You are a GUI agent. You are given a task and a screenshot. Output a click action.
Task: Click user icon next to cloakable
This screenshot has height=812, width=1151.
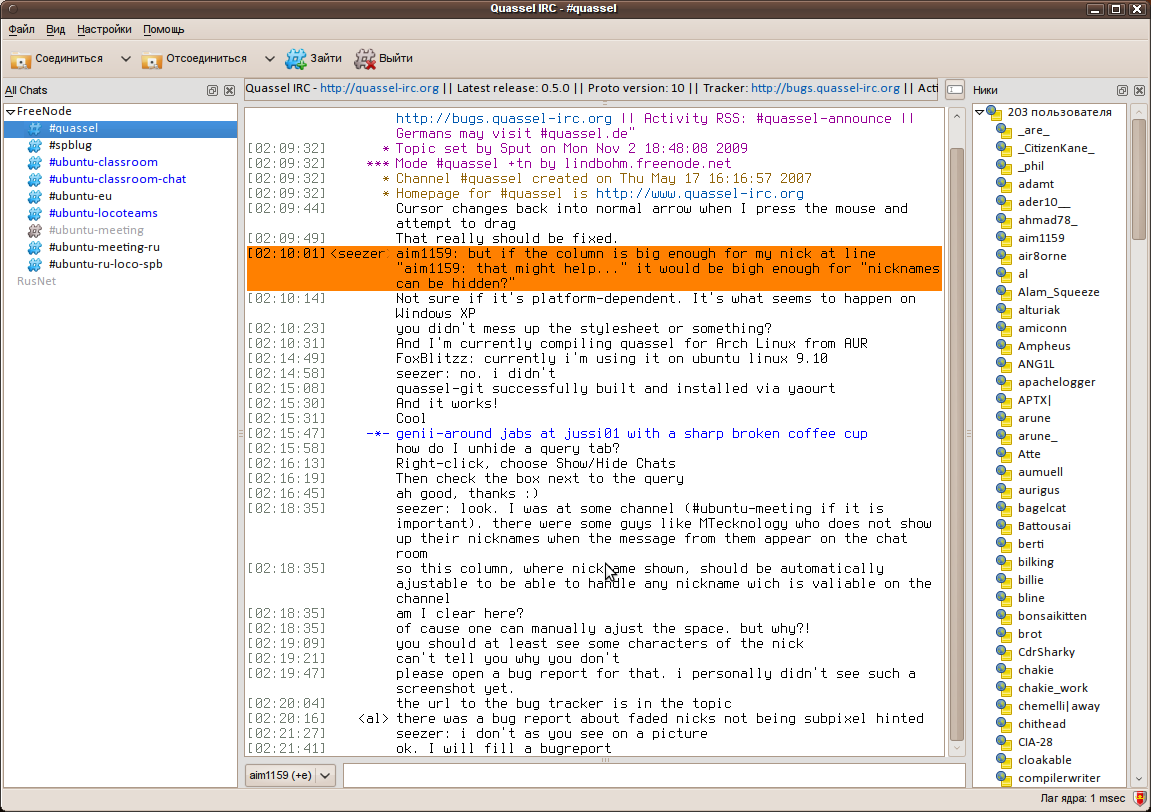coord(1004,760)
